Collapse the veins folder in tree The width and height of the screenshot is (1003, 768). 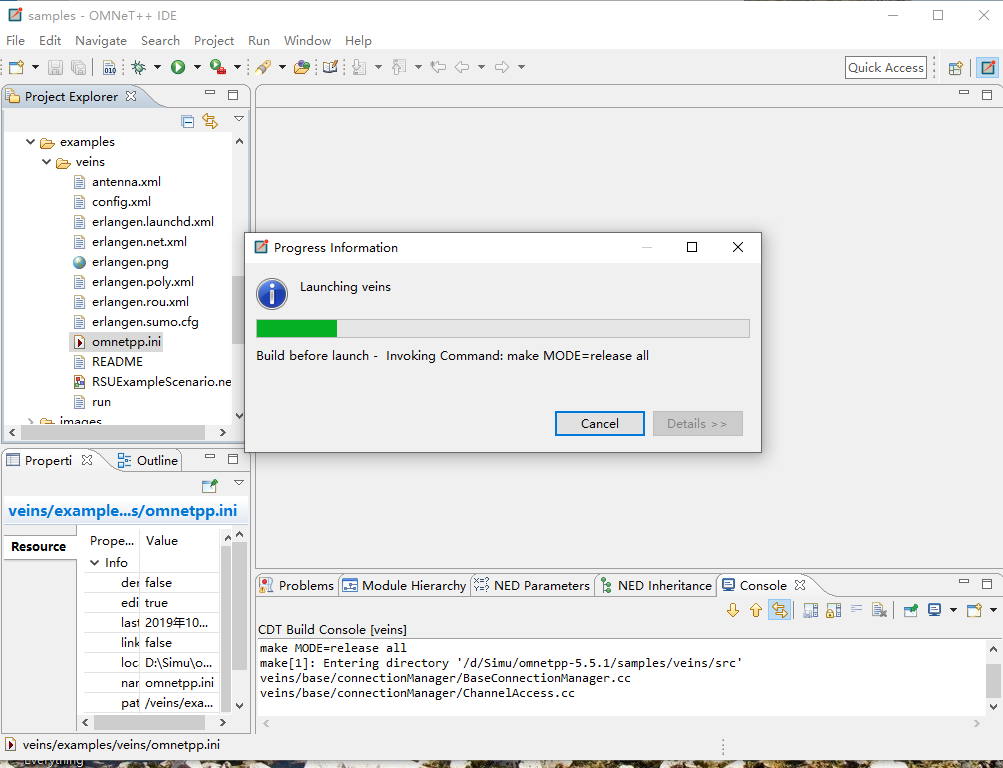46,162
